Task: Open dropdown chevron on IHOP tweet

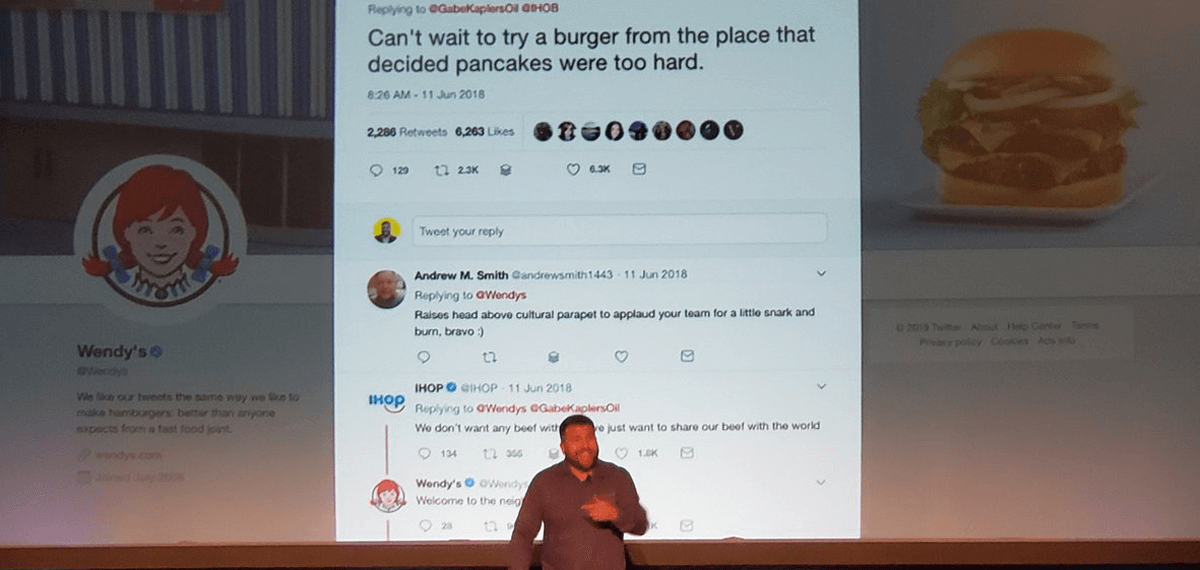Action: tap(822, 386)
